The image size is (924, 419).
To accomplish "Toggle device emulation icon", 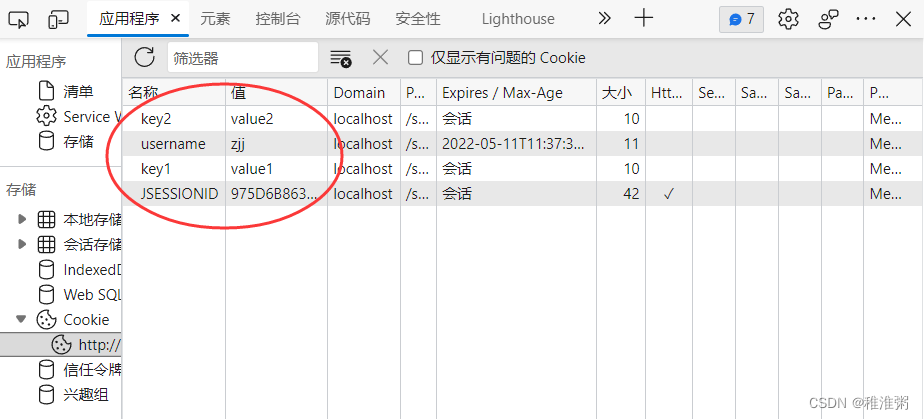I will pyautogui.click(x=58, y=19).
